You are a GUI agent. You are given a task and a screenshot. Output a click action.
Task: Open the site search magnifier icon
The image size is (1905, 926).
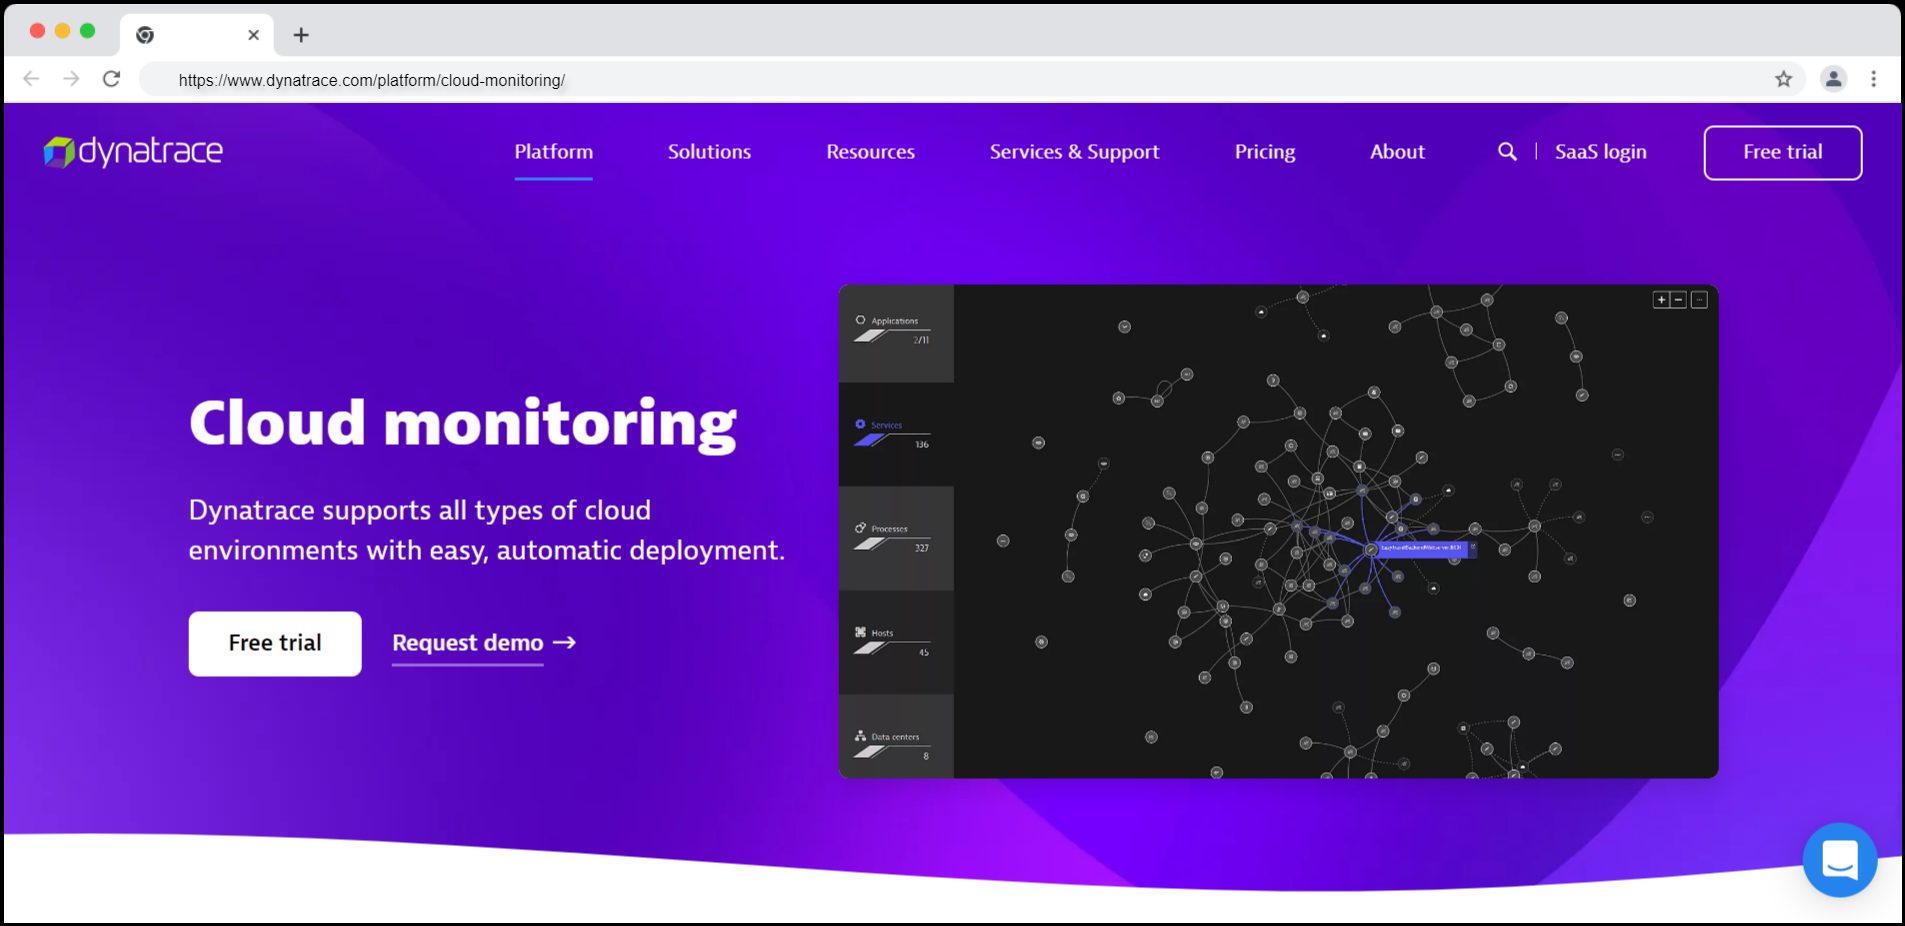[x=1507, y=151]
